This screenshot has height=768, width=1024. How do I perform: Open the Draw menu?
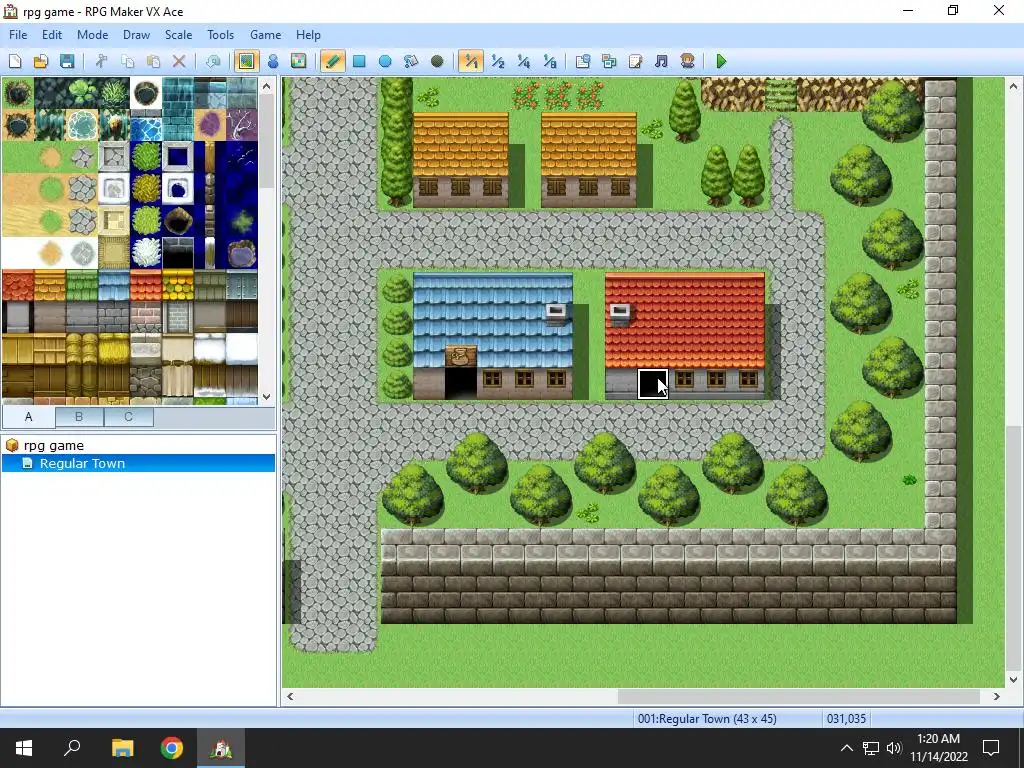(x=136, y=35)
